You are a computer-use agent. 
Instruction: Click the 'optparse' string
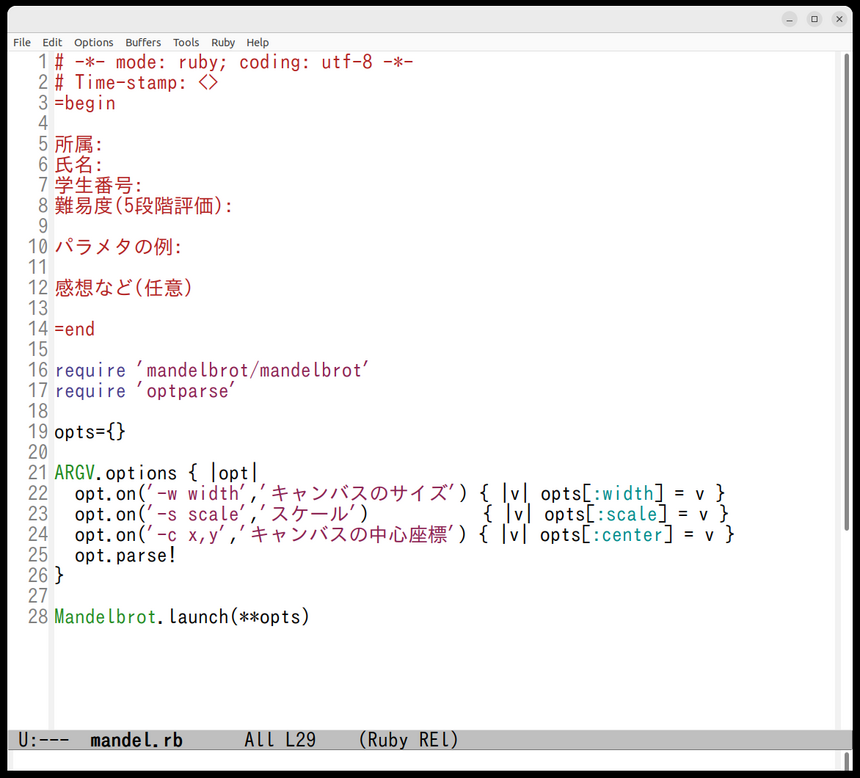(186, 391)
